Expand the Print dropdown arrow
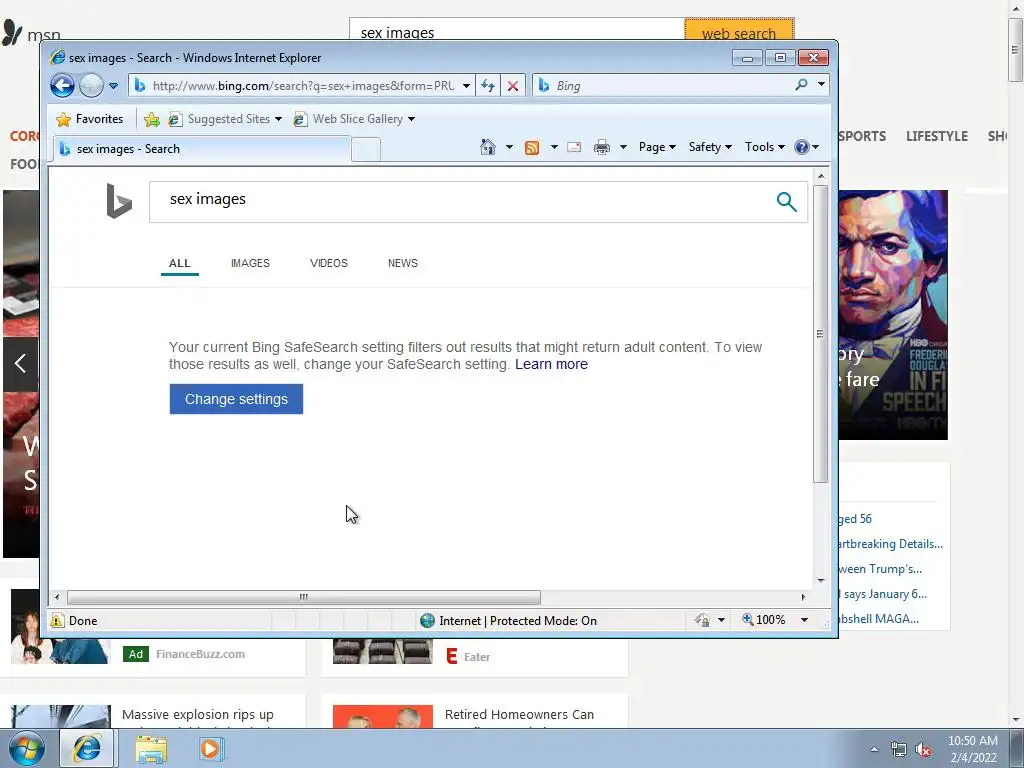This screenshot has width=1024, height=768. tap(623, 147)
